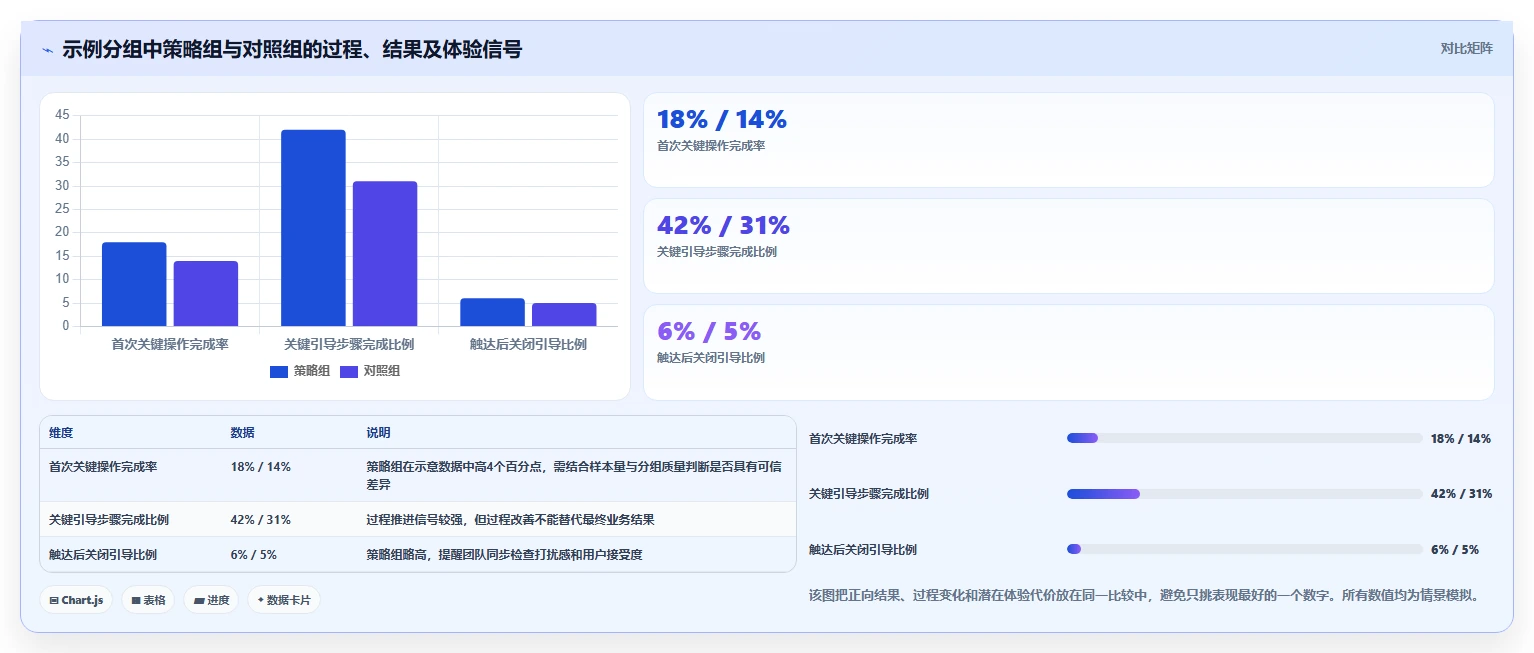This screenshot has height=653, width=1534.
Task: Click the 42% / 31% value beside progress bar
Action: pyautogui.click(x=1461, y=494)
